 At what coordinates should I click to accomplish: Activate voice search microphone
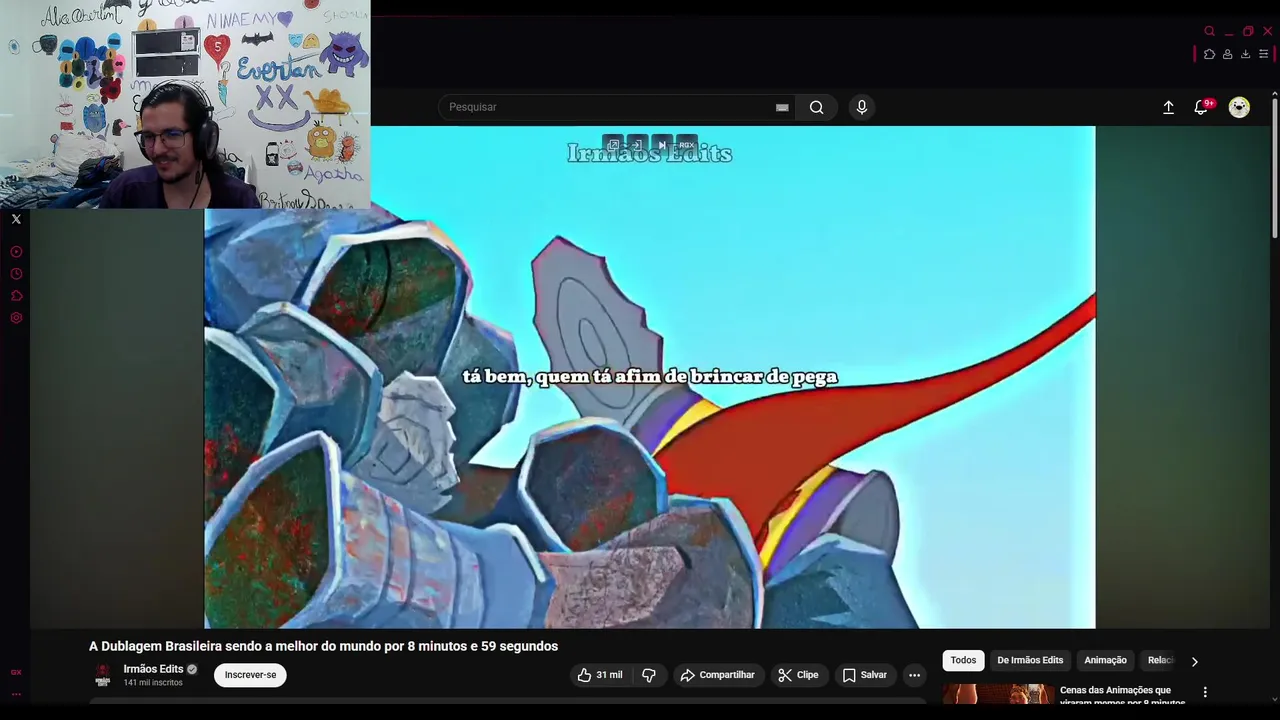[862, 107]
